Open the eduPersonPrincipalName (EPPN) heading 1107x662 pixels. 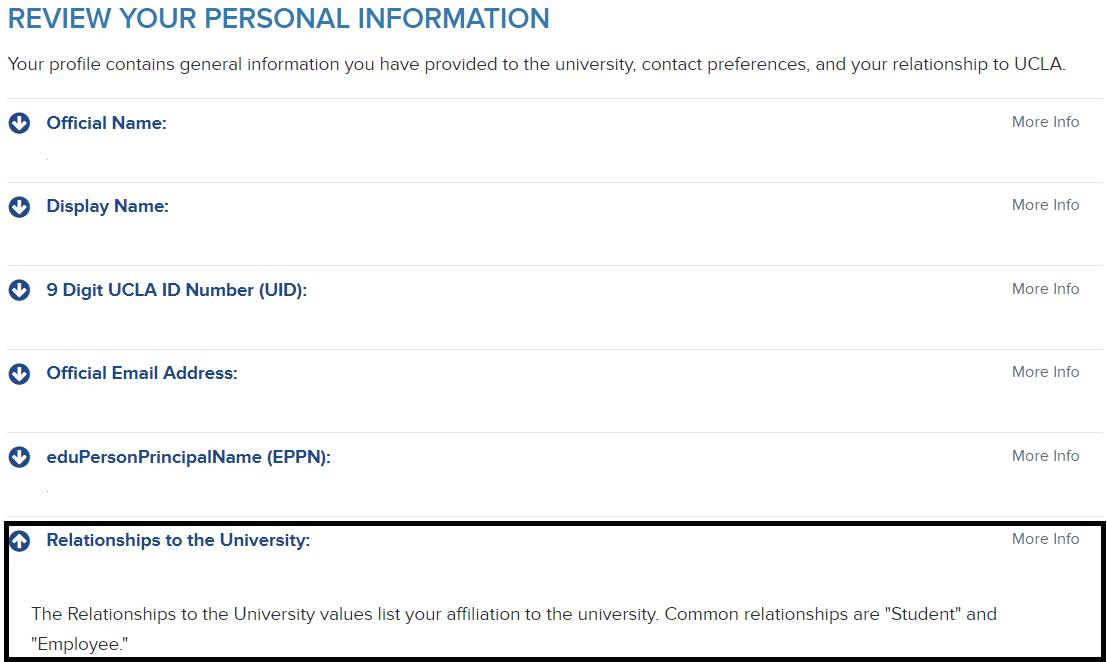click(x=188, y=457)
